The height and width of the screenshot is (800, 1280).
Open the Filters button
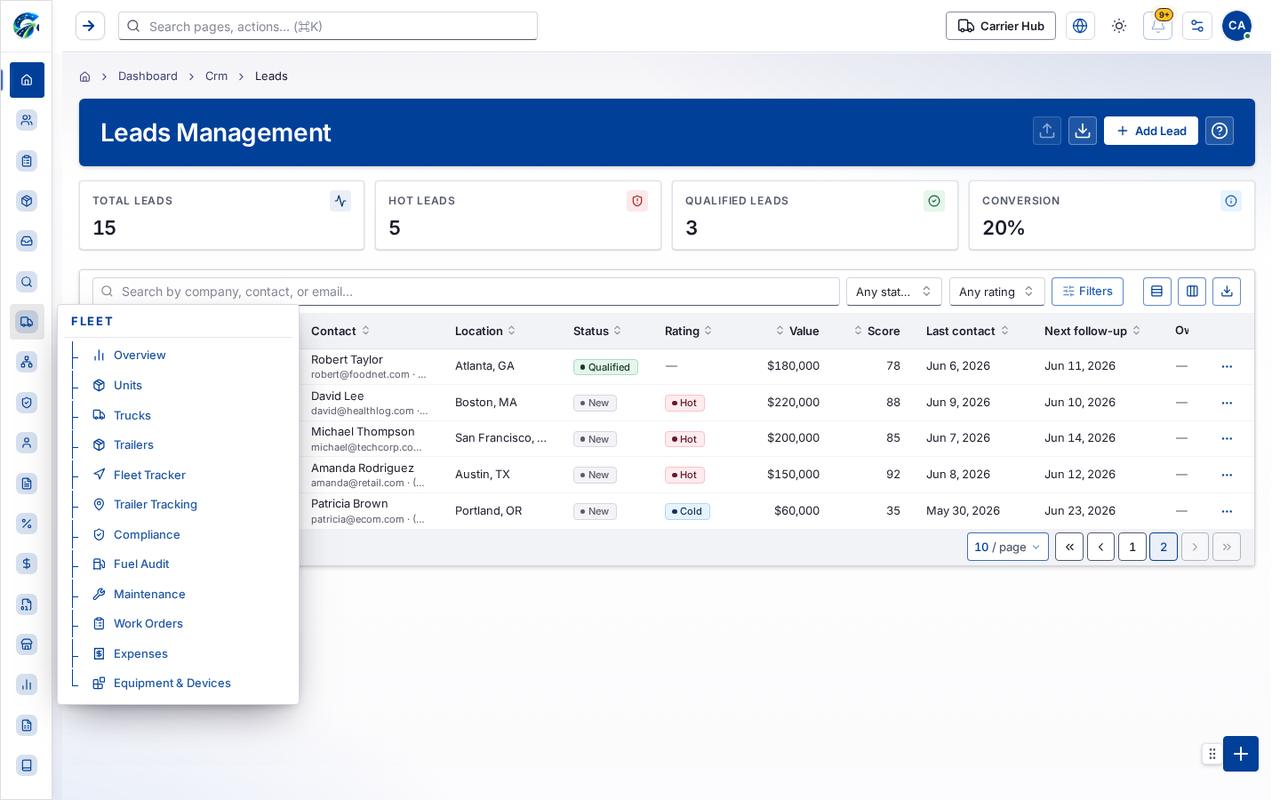(1087, 291)
